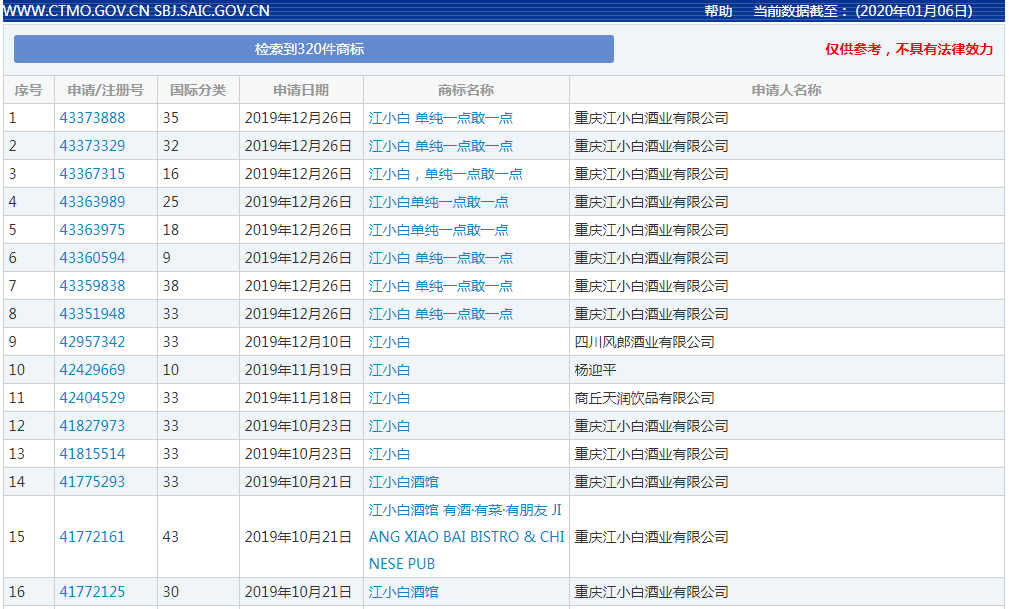Screen dimensions: 1009x609
Task: Open registration number 41772125
Action: (x=92, y=592)
